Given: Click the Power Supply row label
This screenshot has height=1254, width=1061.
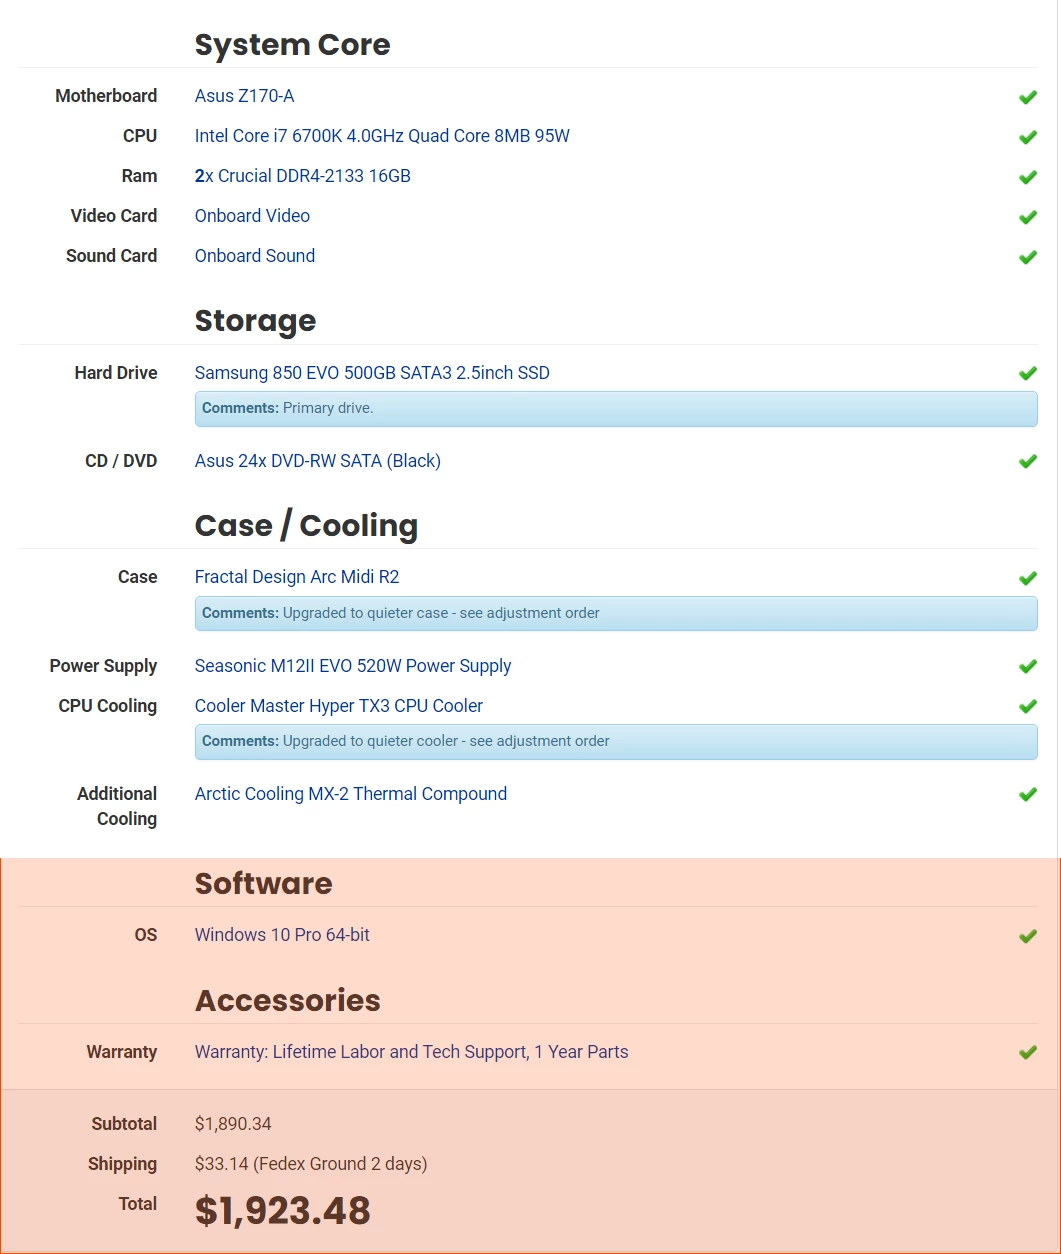Looking at the screenshot, I should [x=104, y=666].
